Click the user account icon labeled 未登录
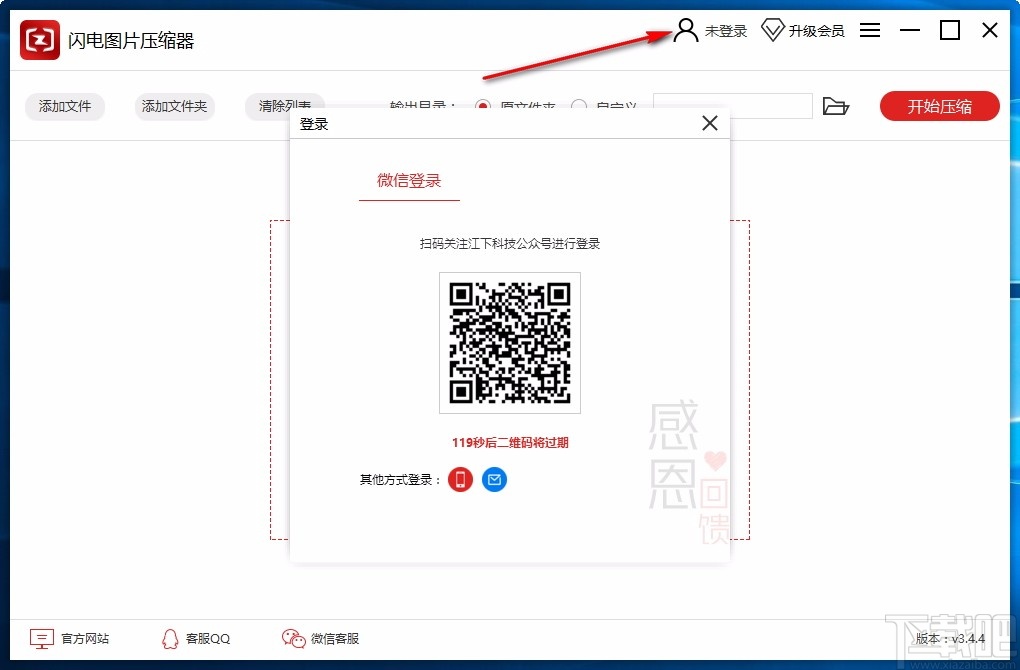Viewport: 1020px width, 670px height. pyautogui.click(x=686, y=31)
